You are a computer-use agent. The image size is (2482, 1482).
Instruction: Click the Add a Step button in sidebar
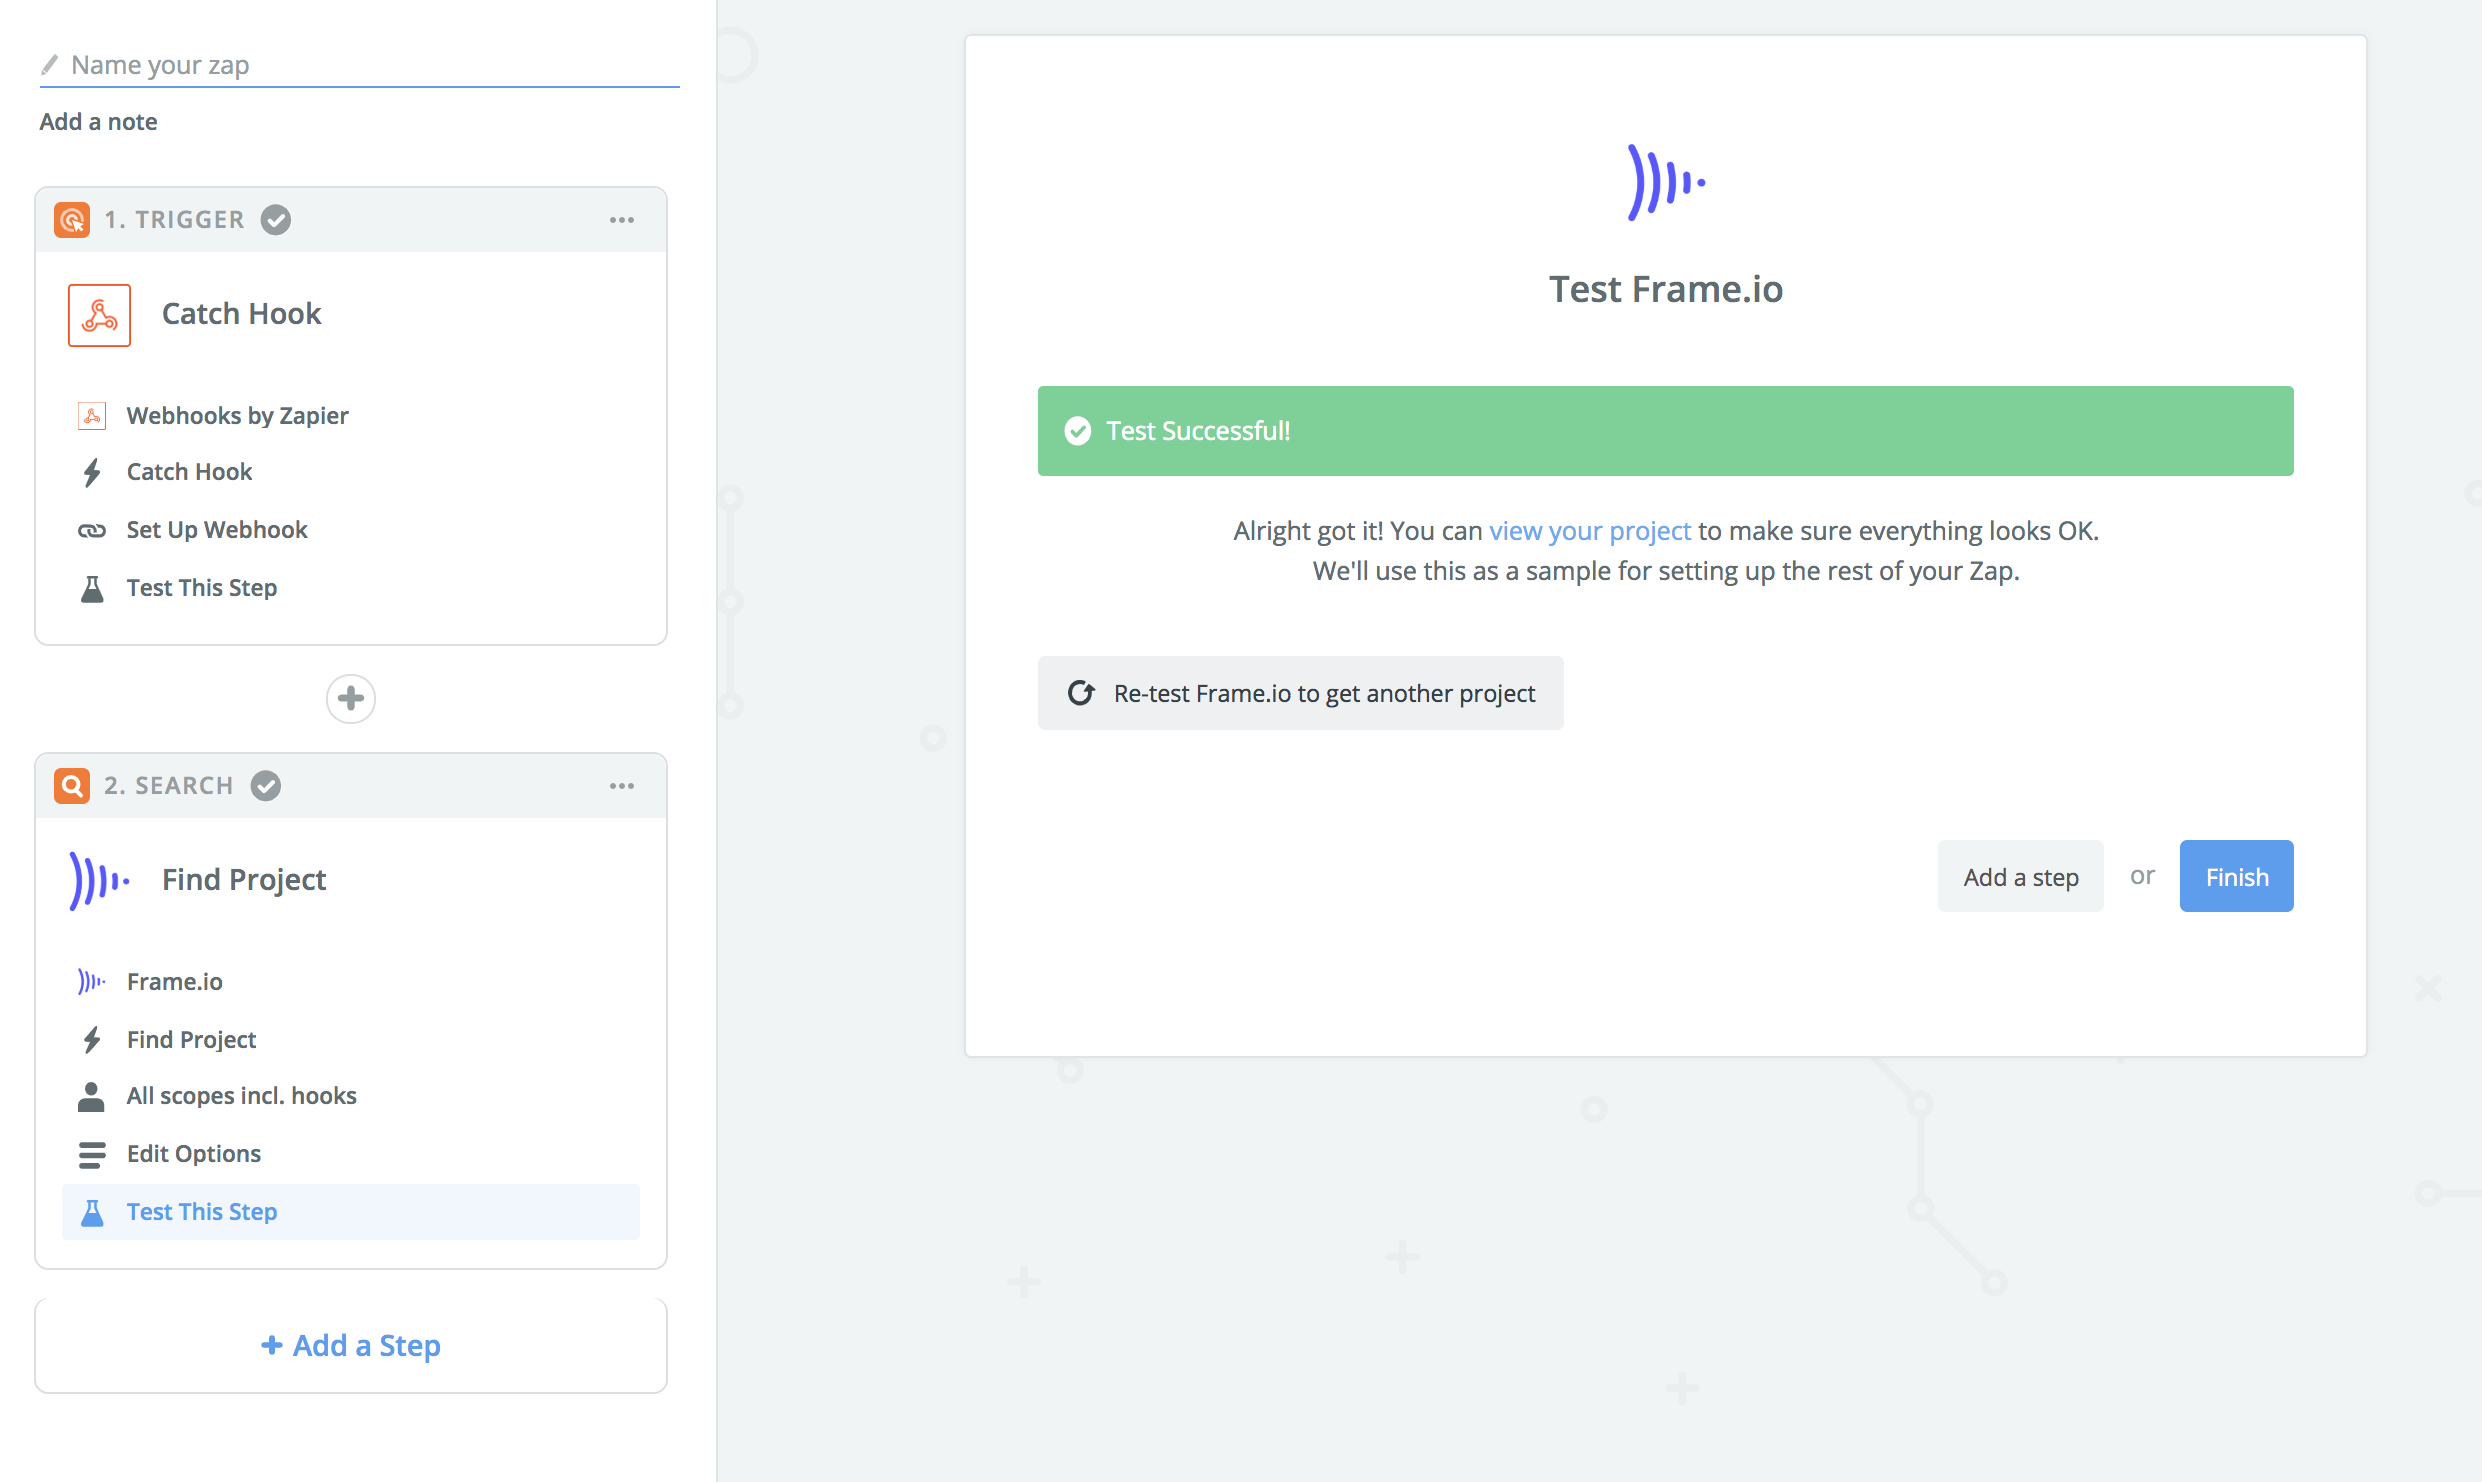pyautogui.click(x=351, y=1345)
